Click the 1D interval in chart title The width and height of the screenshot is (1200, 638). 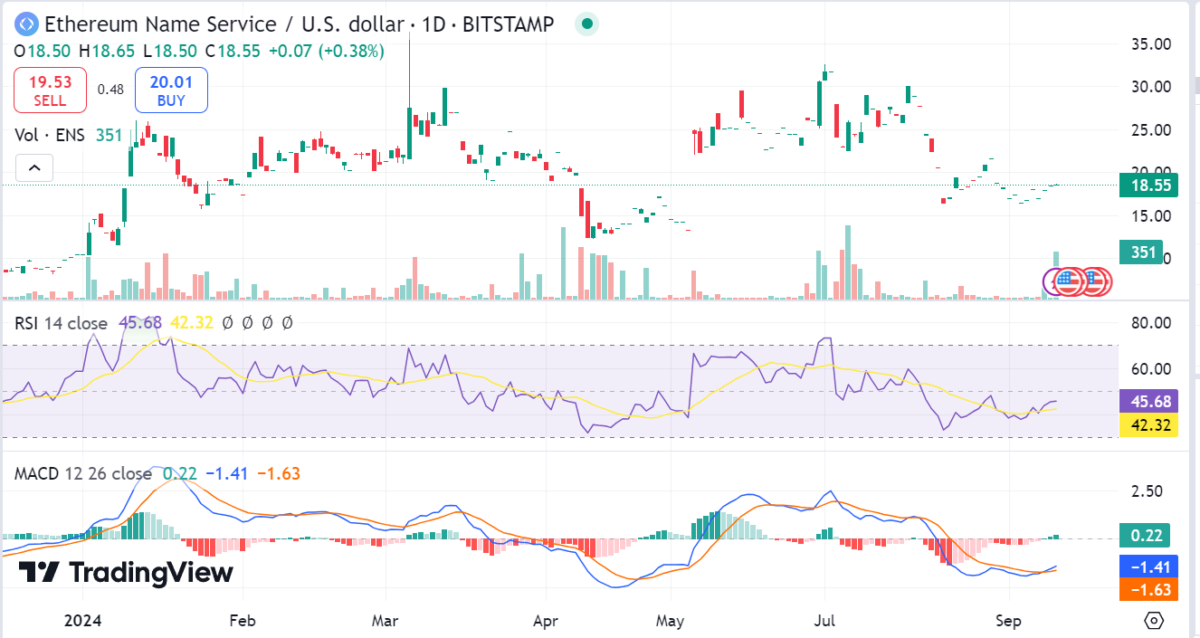click(x=435, y=24)
